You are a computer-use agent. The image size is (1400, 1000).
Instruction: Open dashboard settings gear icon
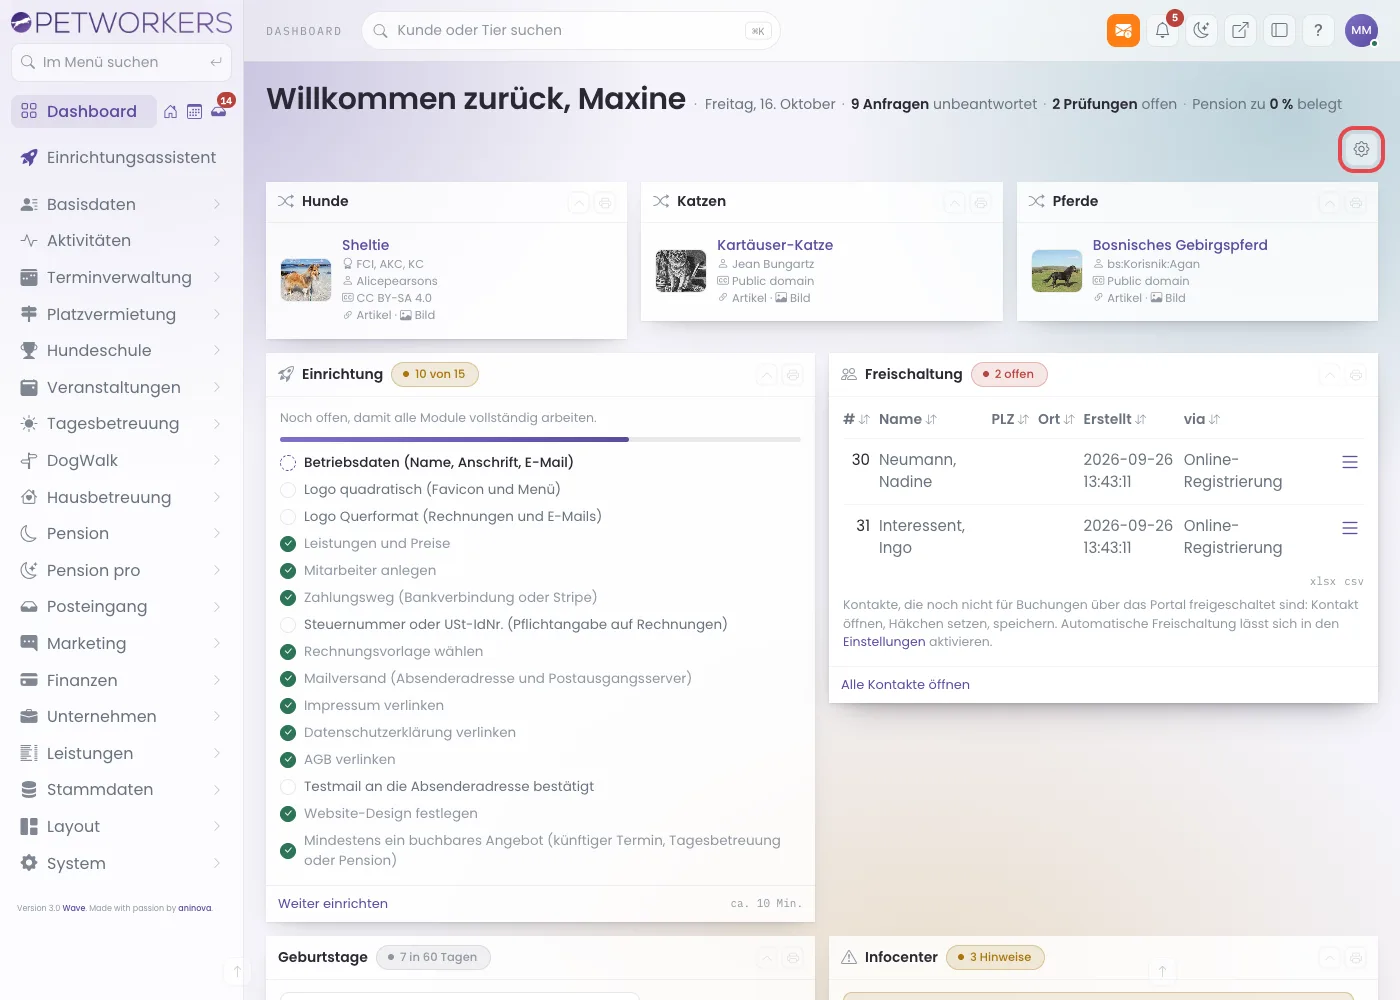point(1361,149)
